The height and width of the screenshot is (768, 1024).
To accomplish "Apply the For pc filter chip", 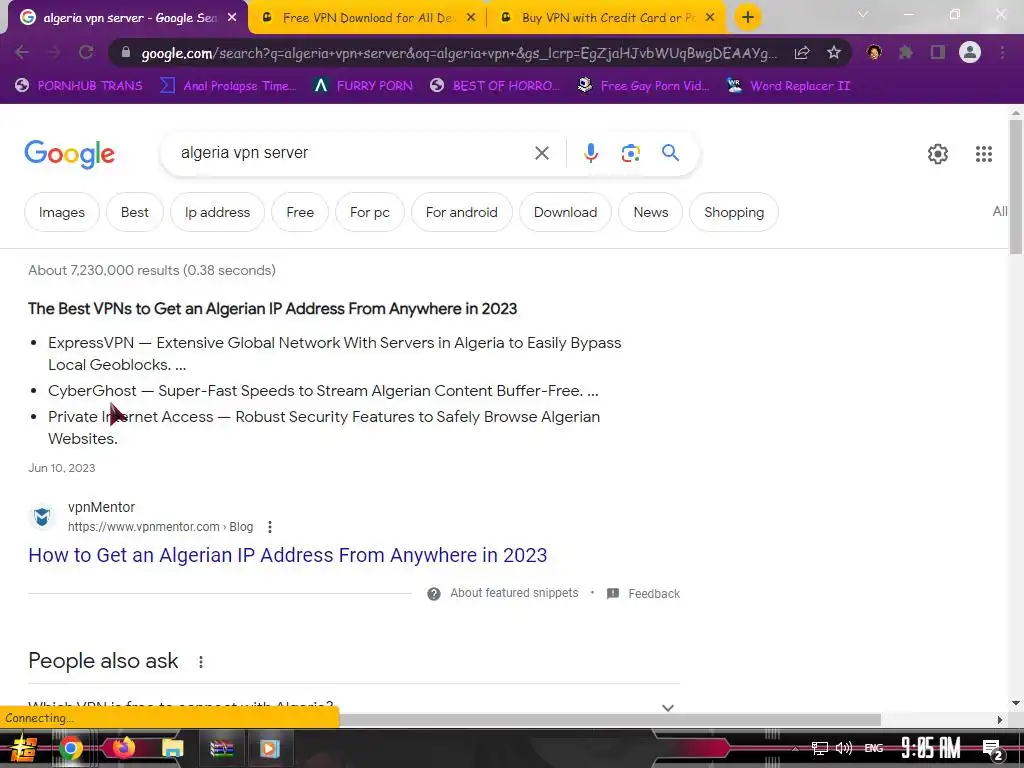I will 370,212.
